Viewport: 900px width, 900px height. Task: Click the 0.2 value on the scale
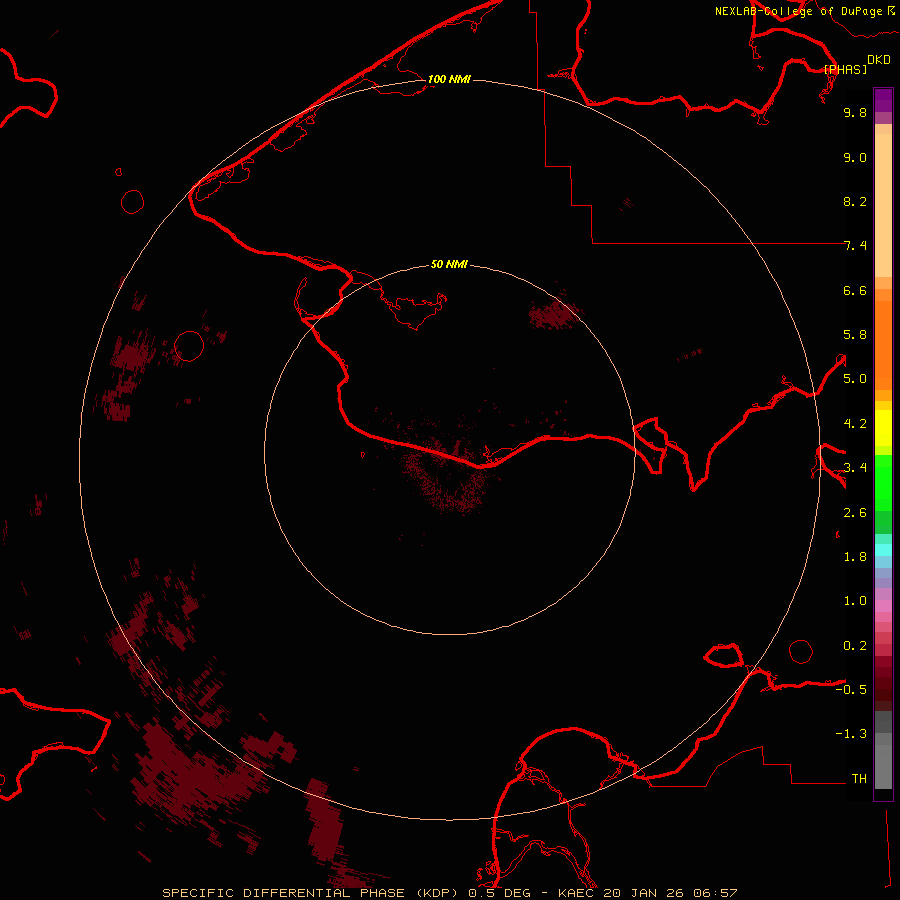(854, 645)
